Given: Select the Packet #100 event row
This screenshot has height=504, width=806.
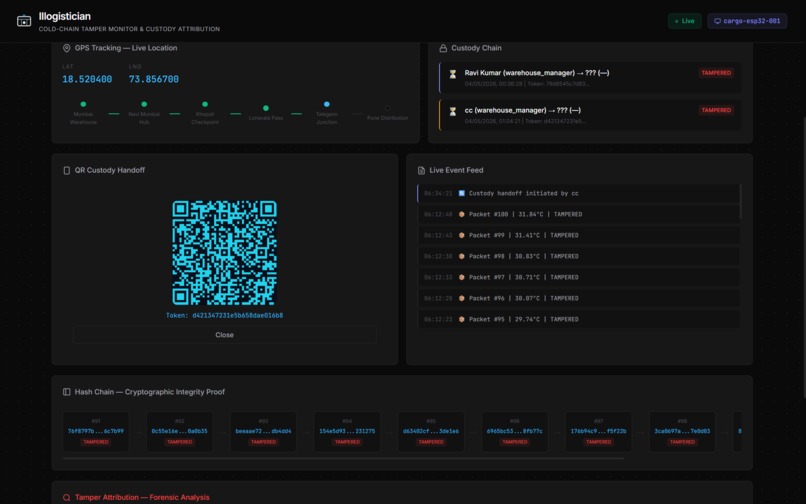Looking at the screenshot, I should (x=578, y=214).
